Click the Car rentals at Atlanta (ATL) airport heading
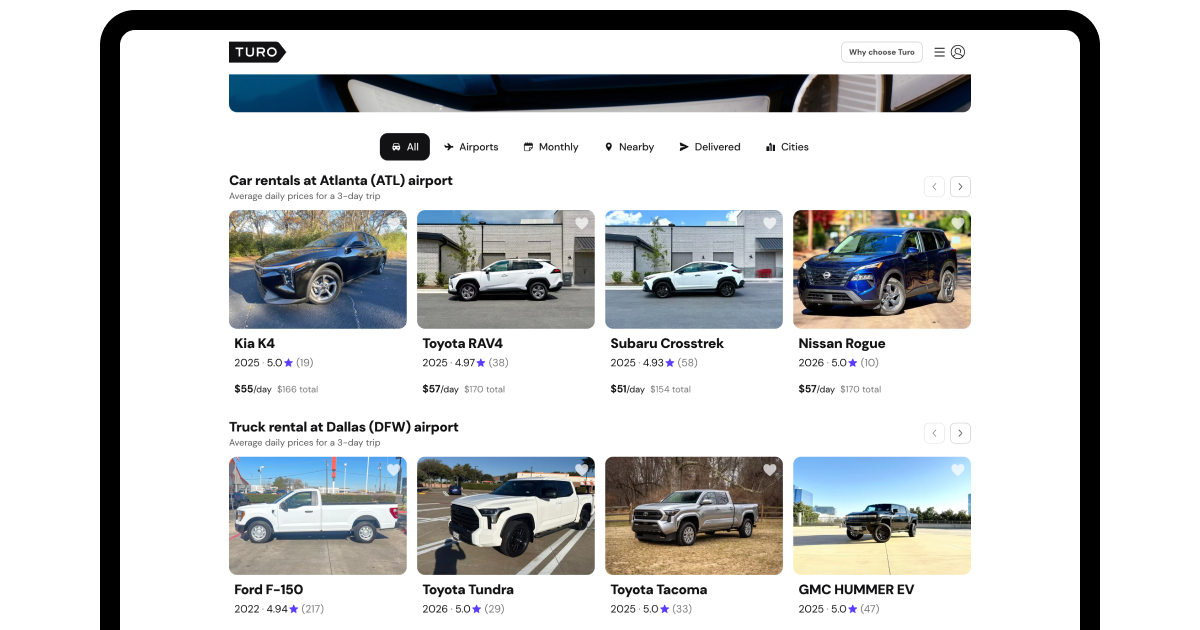Image resolution: width=1200 pixels, height=630 pixels. 341,181
